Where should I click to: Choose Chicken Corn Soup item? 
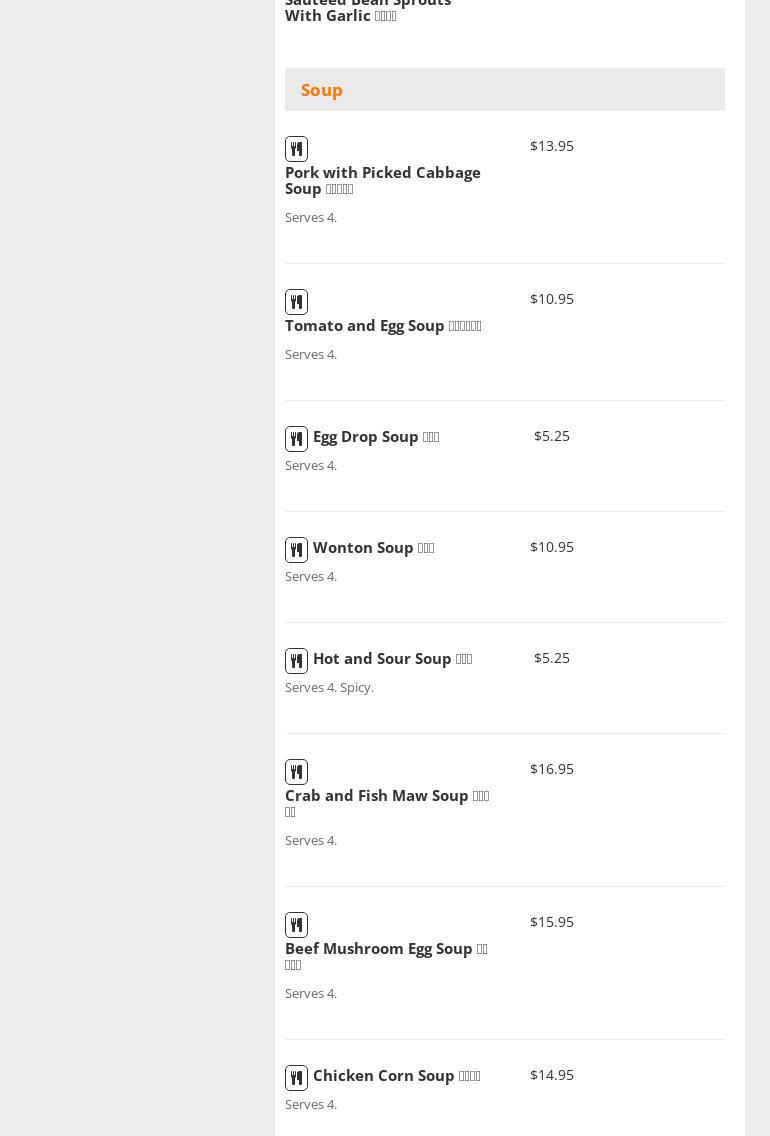pyautogui.click(x=396, y=1076)
